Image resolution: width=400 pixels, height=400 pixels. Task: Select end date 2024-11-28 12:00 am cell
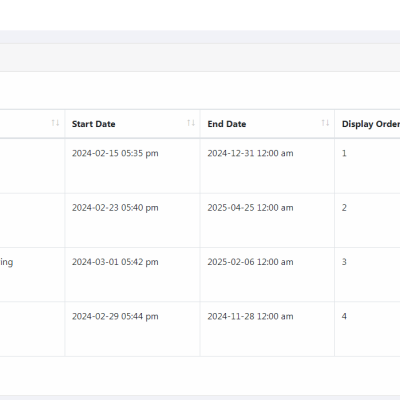pos(250,316)
